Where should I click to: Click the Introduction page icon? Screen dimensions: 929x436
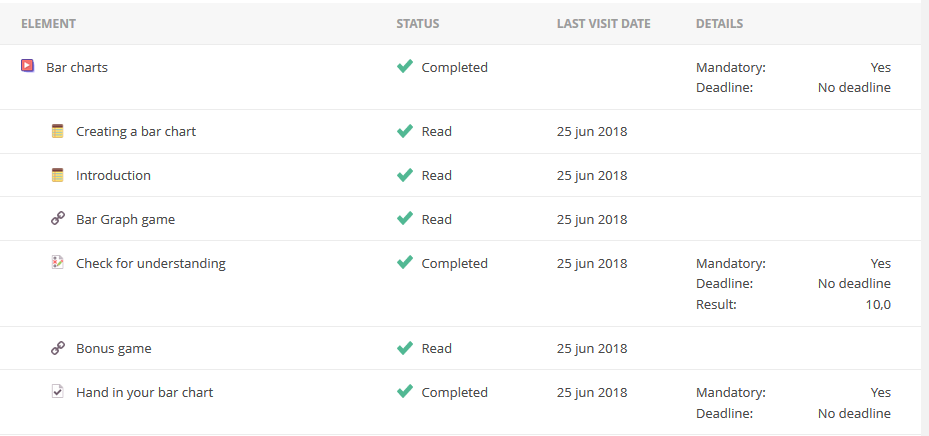point(58,175)
